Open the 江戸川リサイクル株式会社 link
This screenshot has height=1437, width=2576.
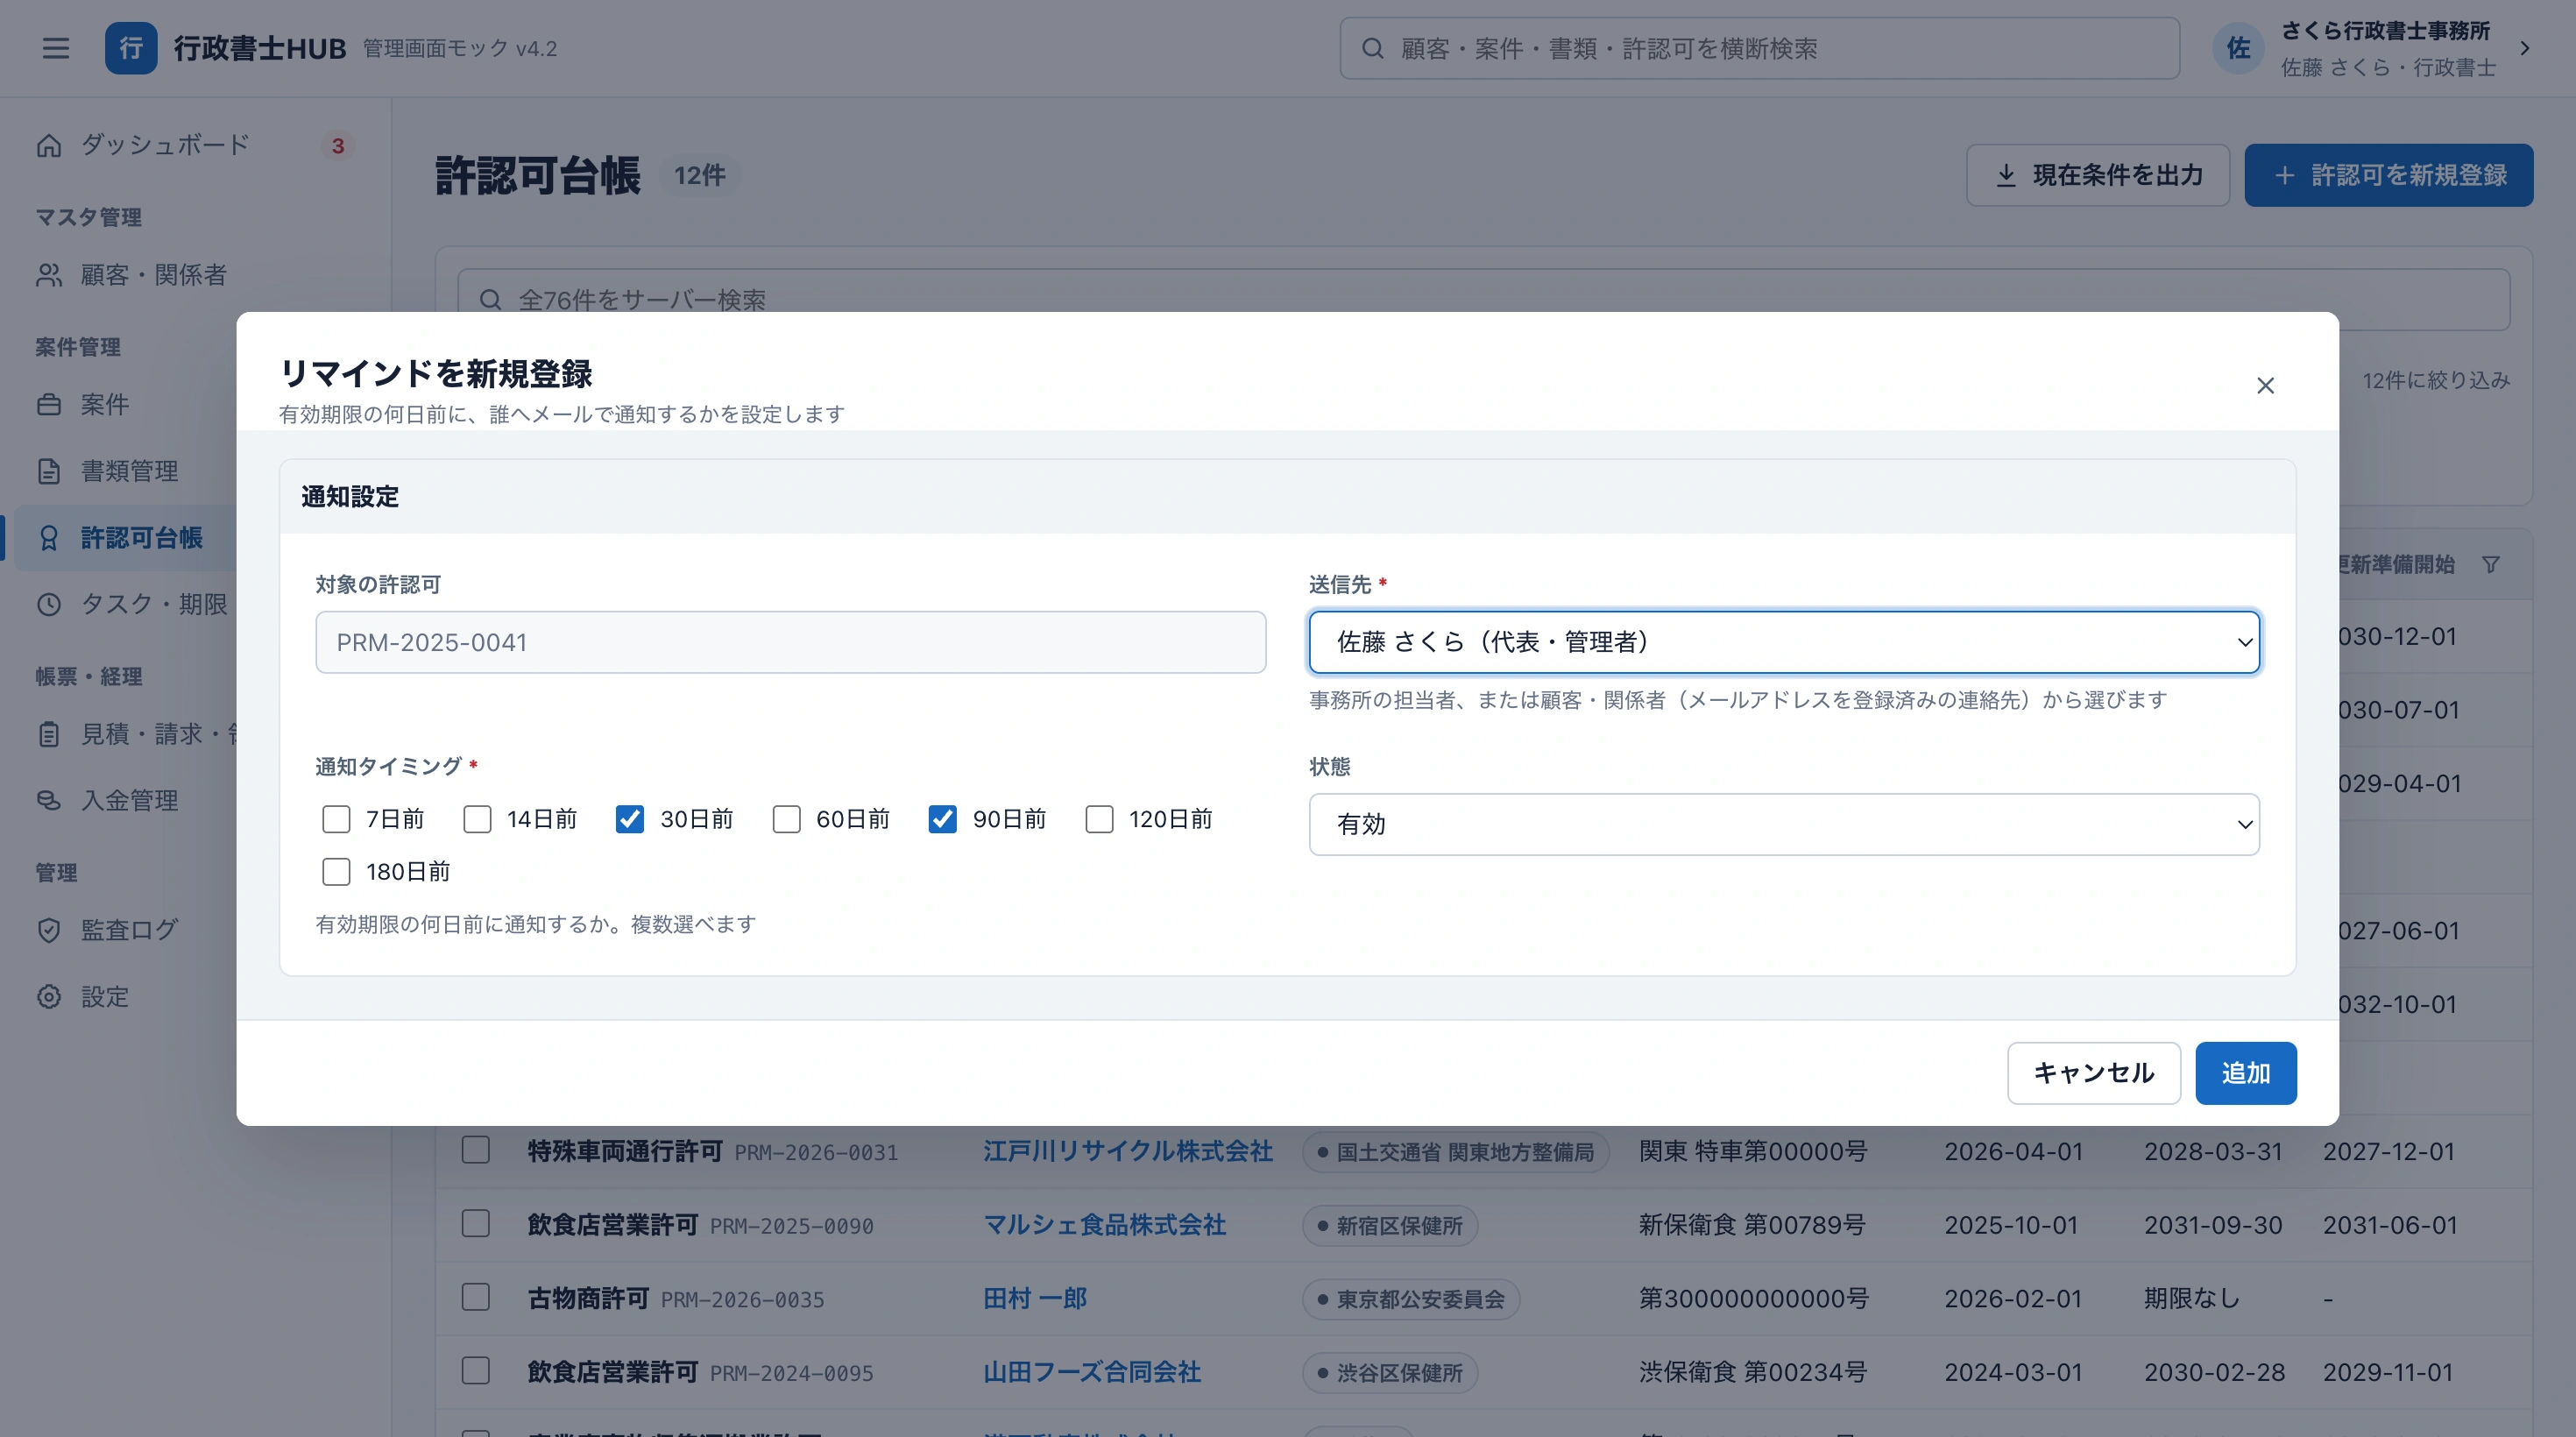pos(1128,1151)
